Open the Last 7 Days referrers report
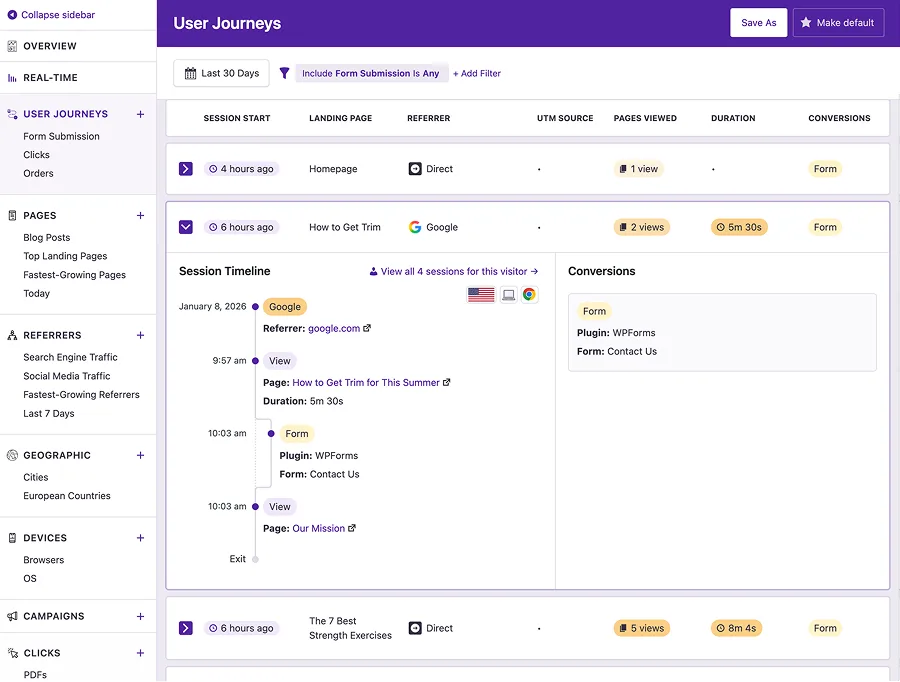The image size is (900, 682). pos(49,413)
